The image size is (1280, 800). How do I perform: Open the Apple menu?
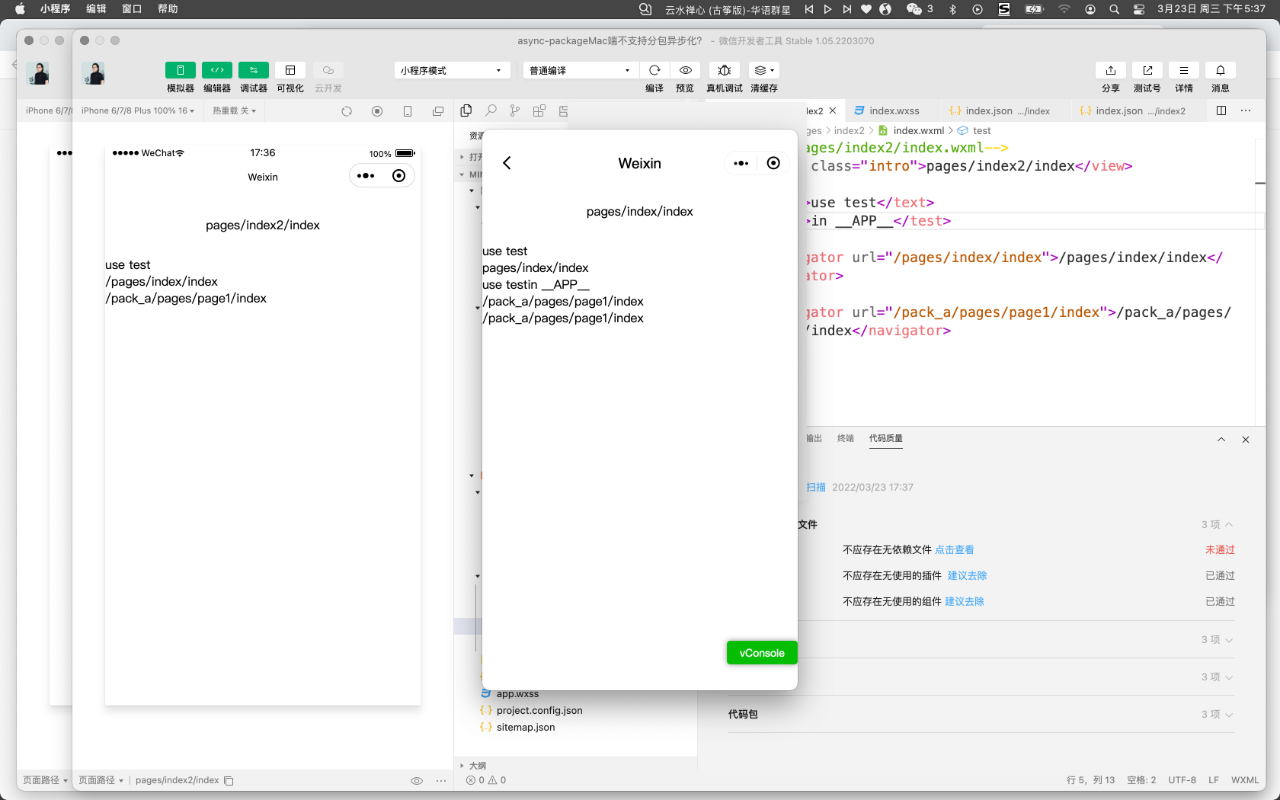[19, 9]
